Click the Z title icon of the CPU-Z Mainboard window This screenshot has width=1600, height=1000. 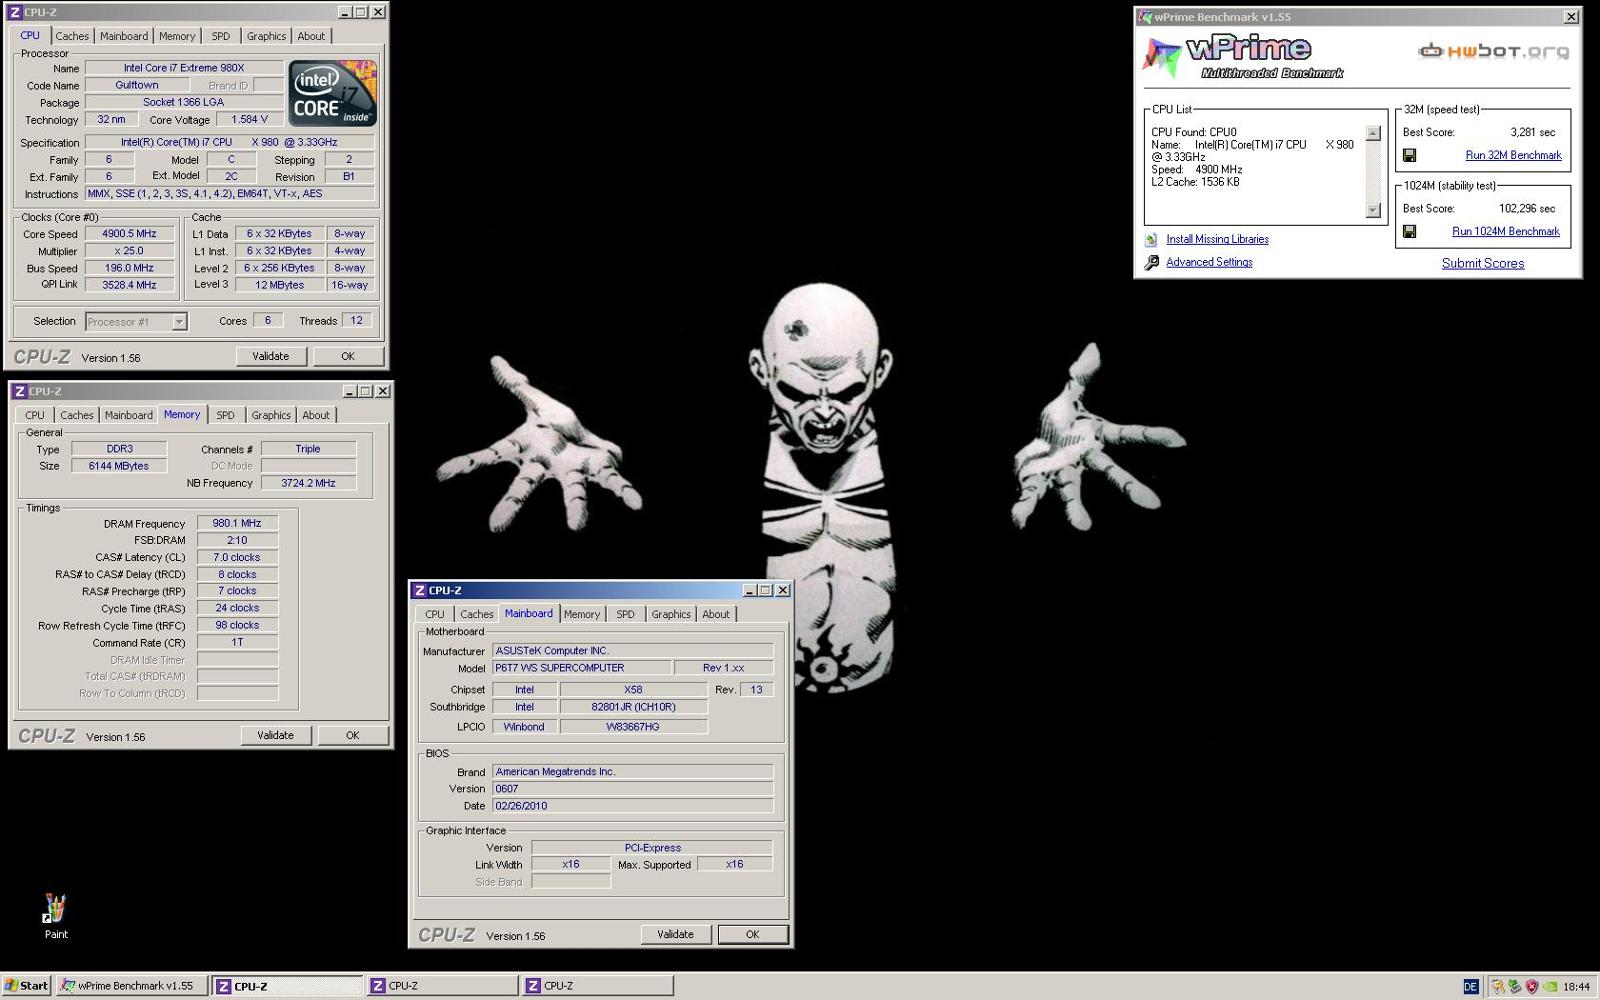[420, 590]
